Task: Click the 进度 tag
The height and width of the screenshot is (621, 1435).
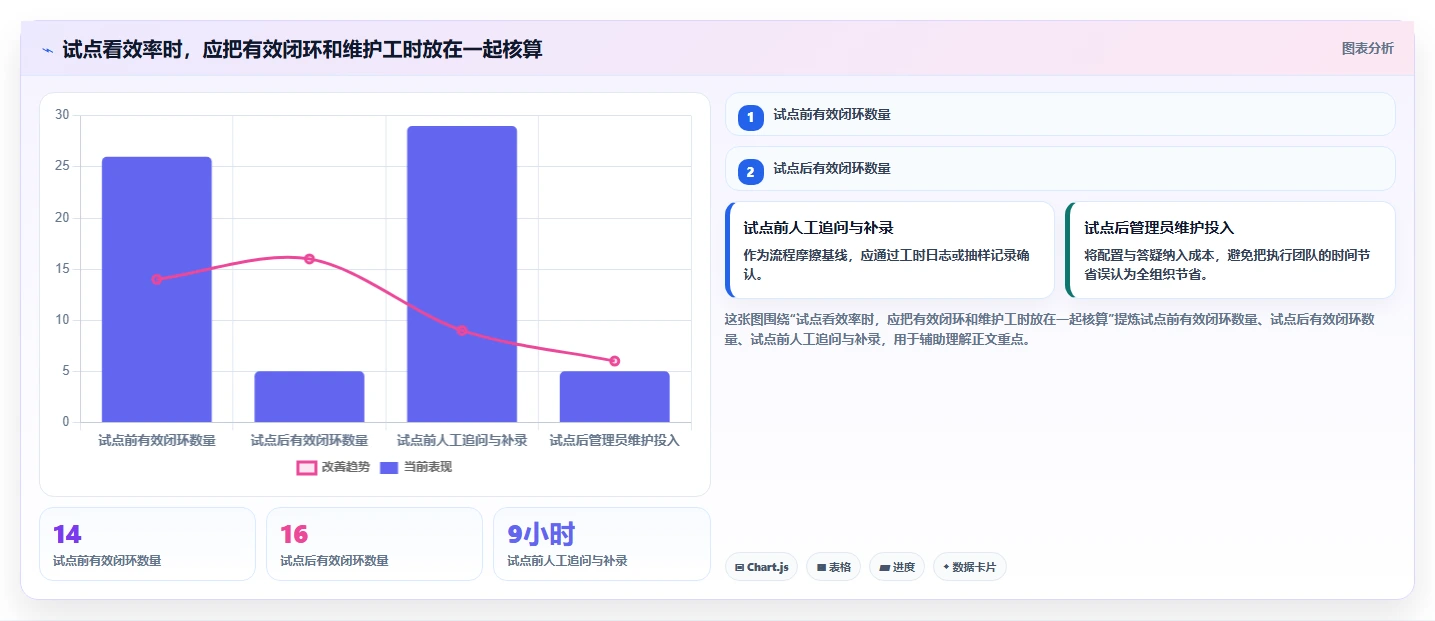Action: (897, 567)
